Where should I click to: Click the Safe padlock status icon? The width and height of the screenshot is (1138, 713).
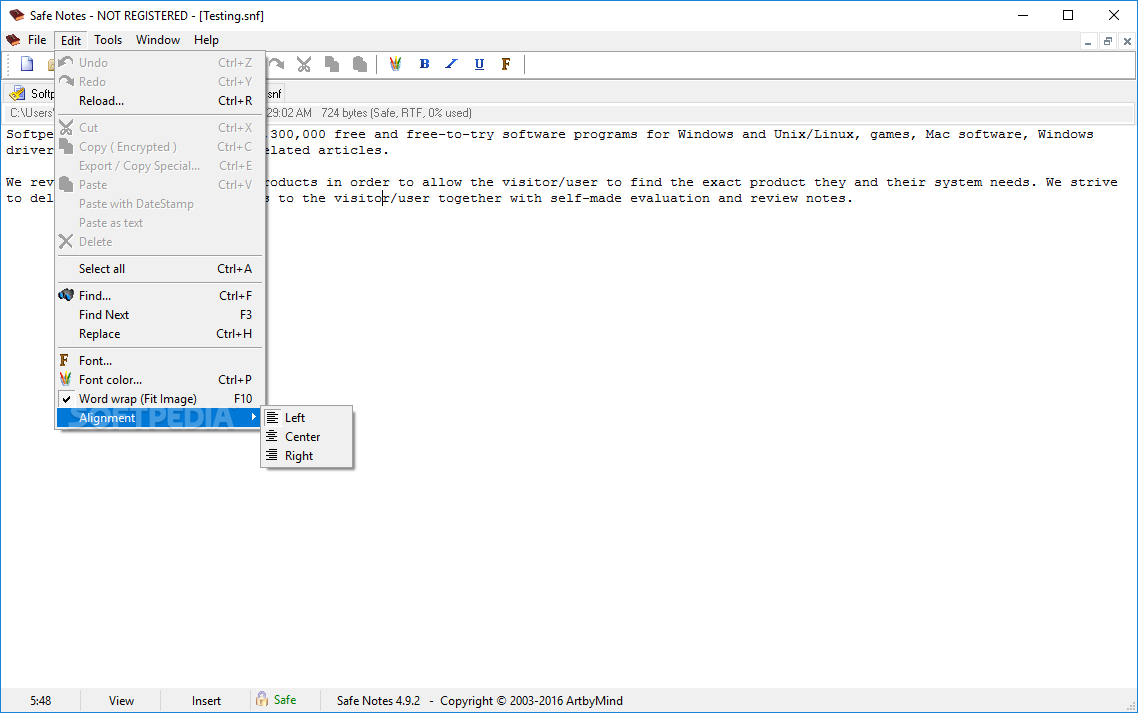(262, 699)
